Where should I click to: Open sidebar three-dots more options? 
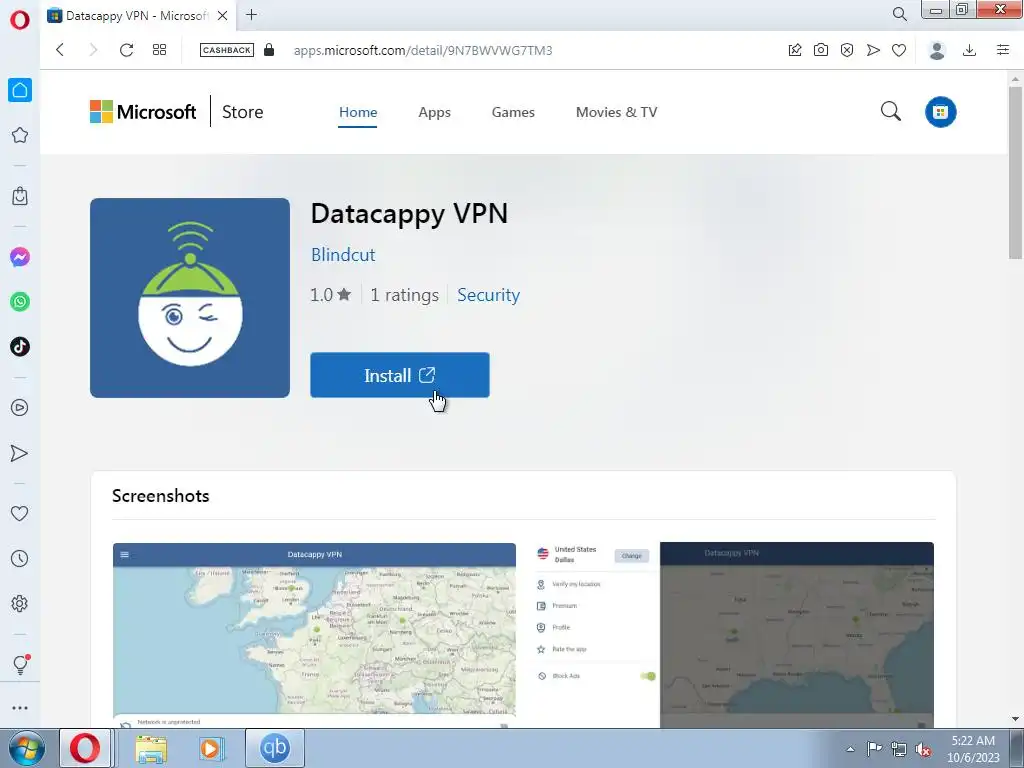(20, 708)
